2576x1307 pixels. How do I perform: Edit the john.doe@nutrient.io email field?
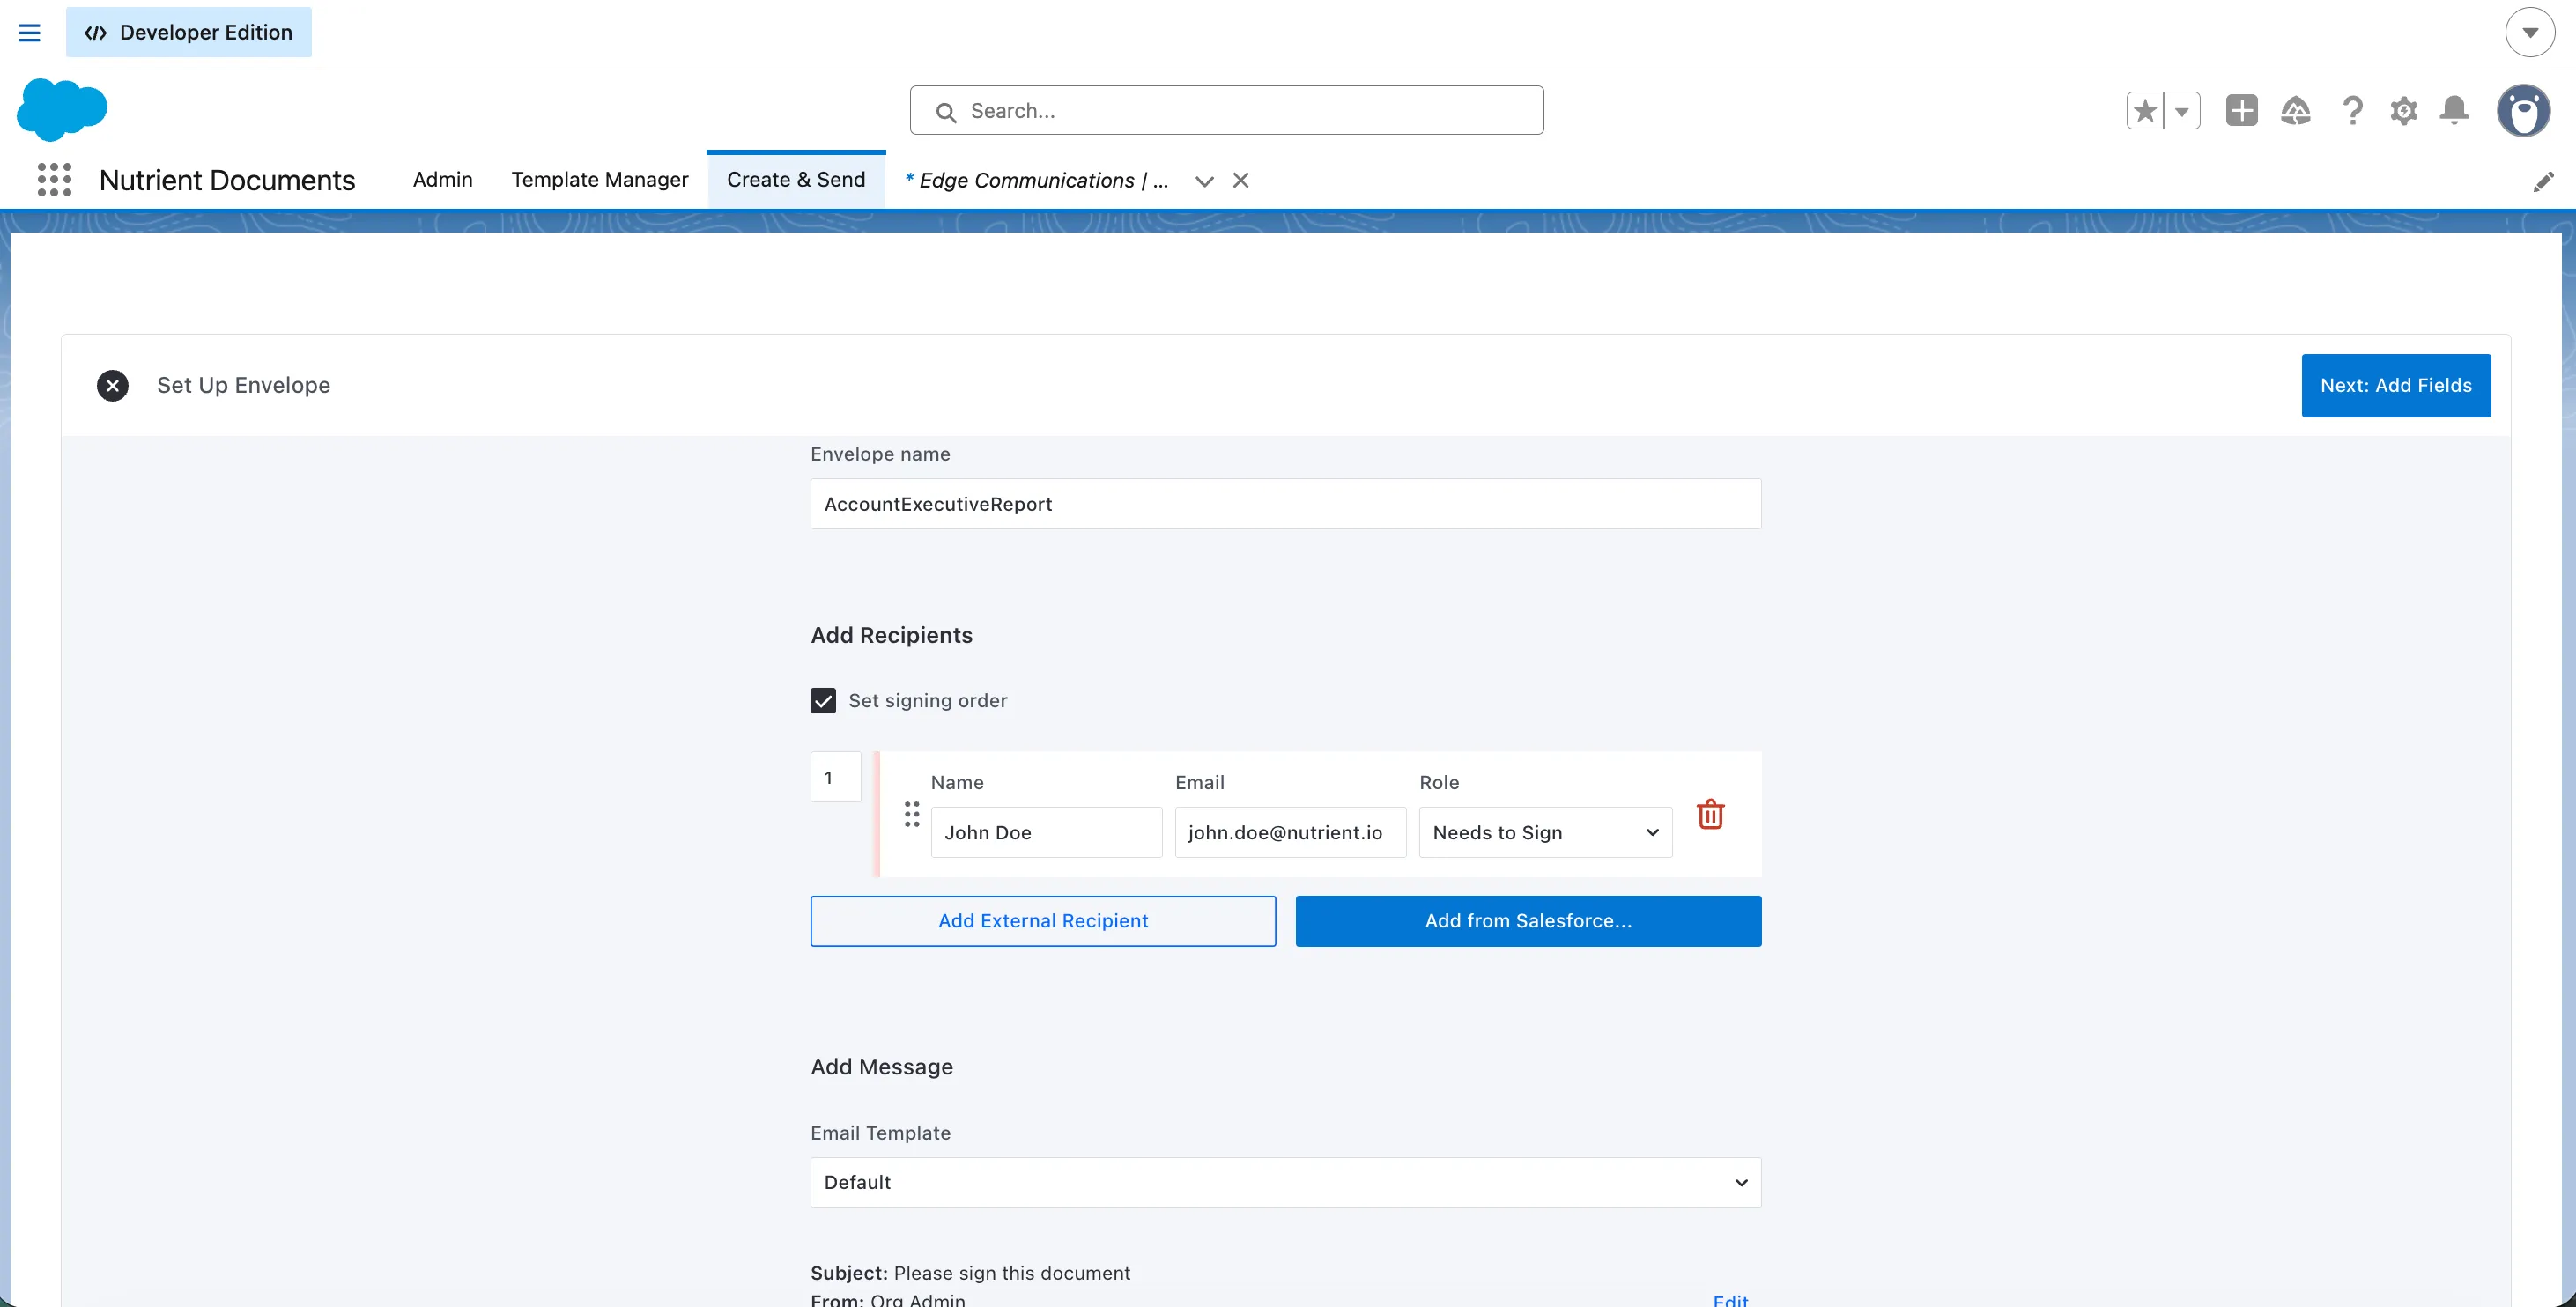1290,832
